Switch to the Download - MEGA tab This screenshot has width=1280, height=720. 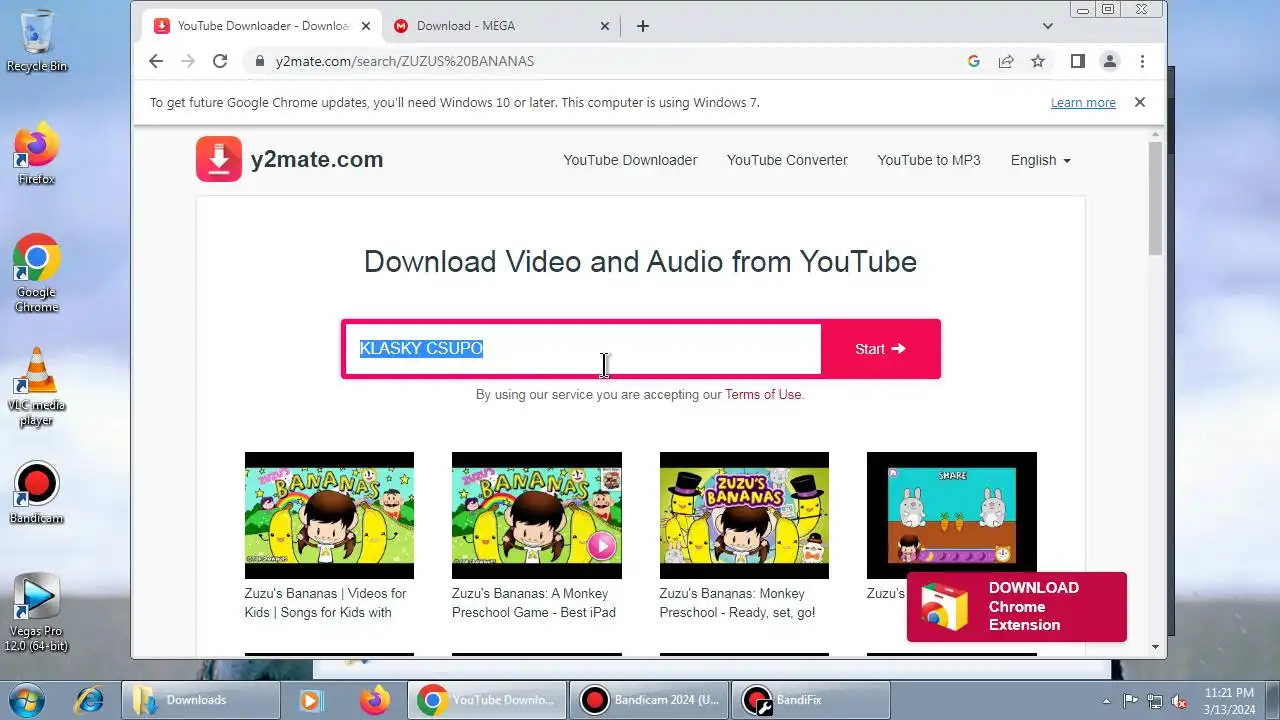[x=500, y=26]
